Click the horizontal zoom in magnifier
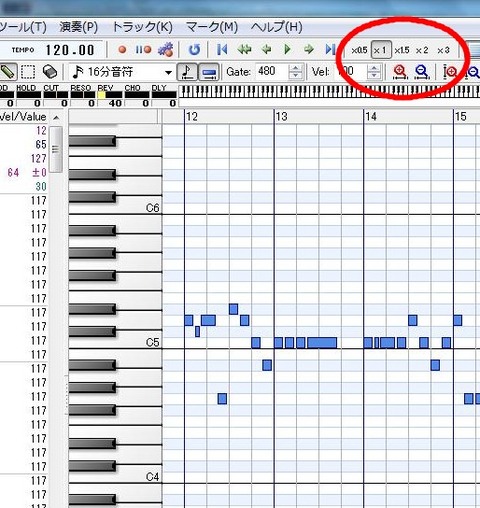 coord(400,72)
